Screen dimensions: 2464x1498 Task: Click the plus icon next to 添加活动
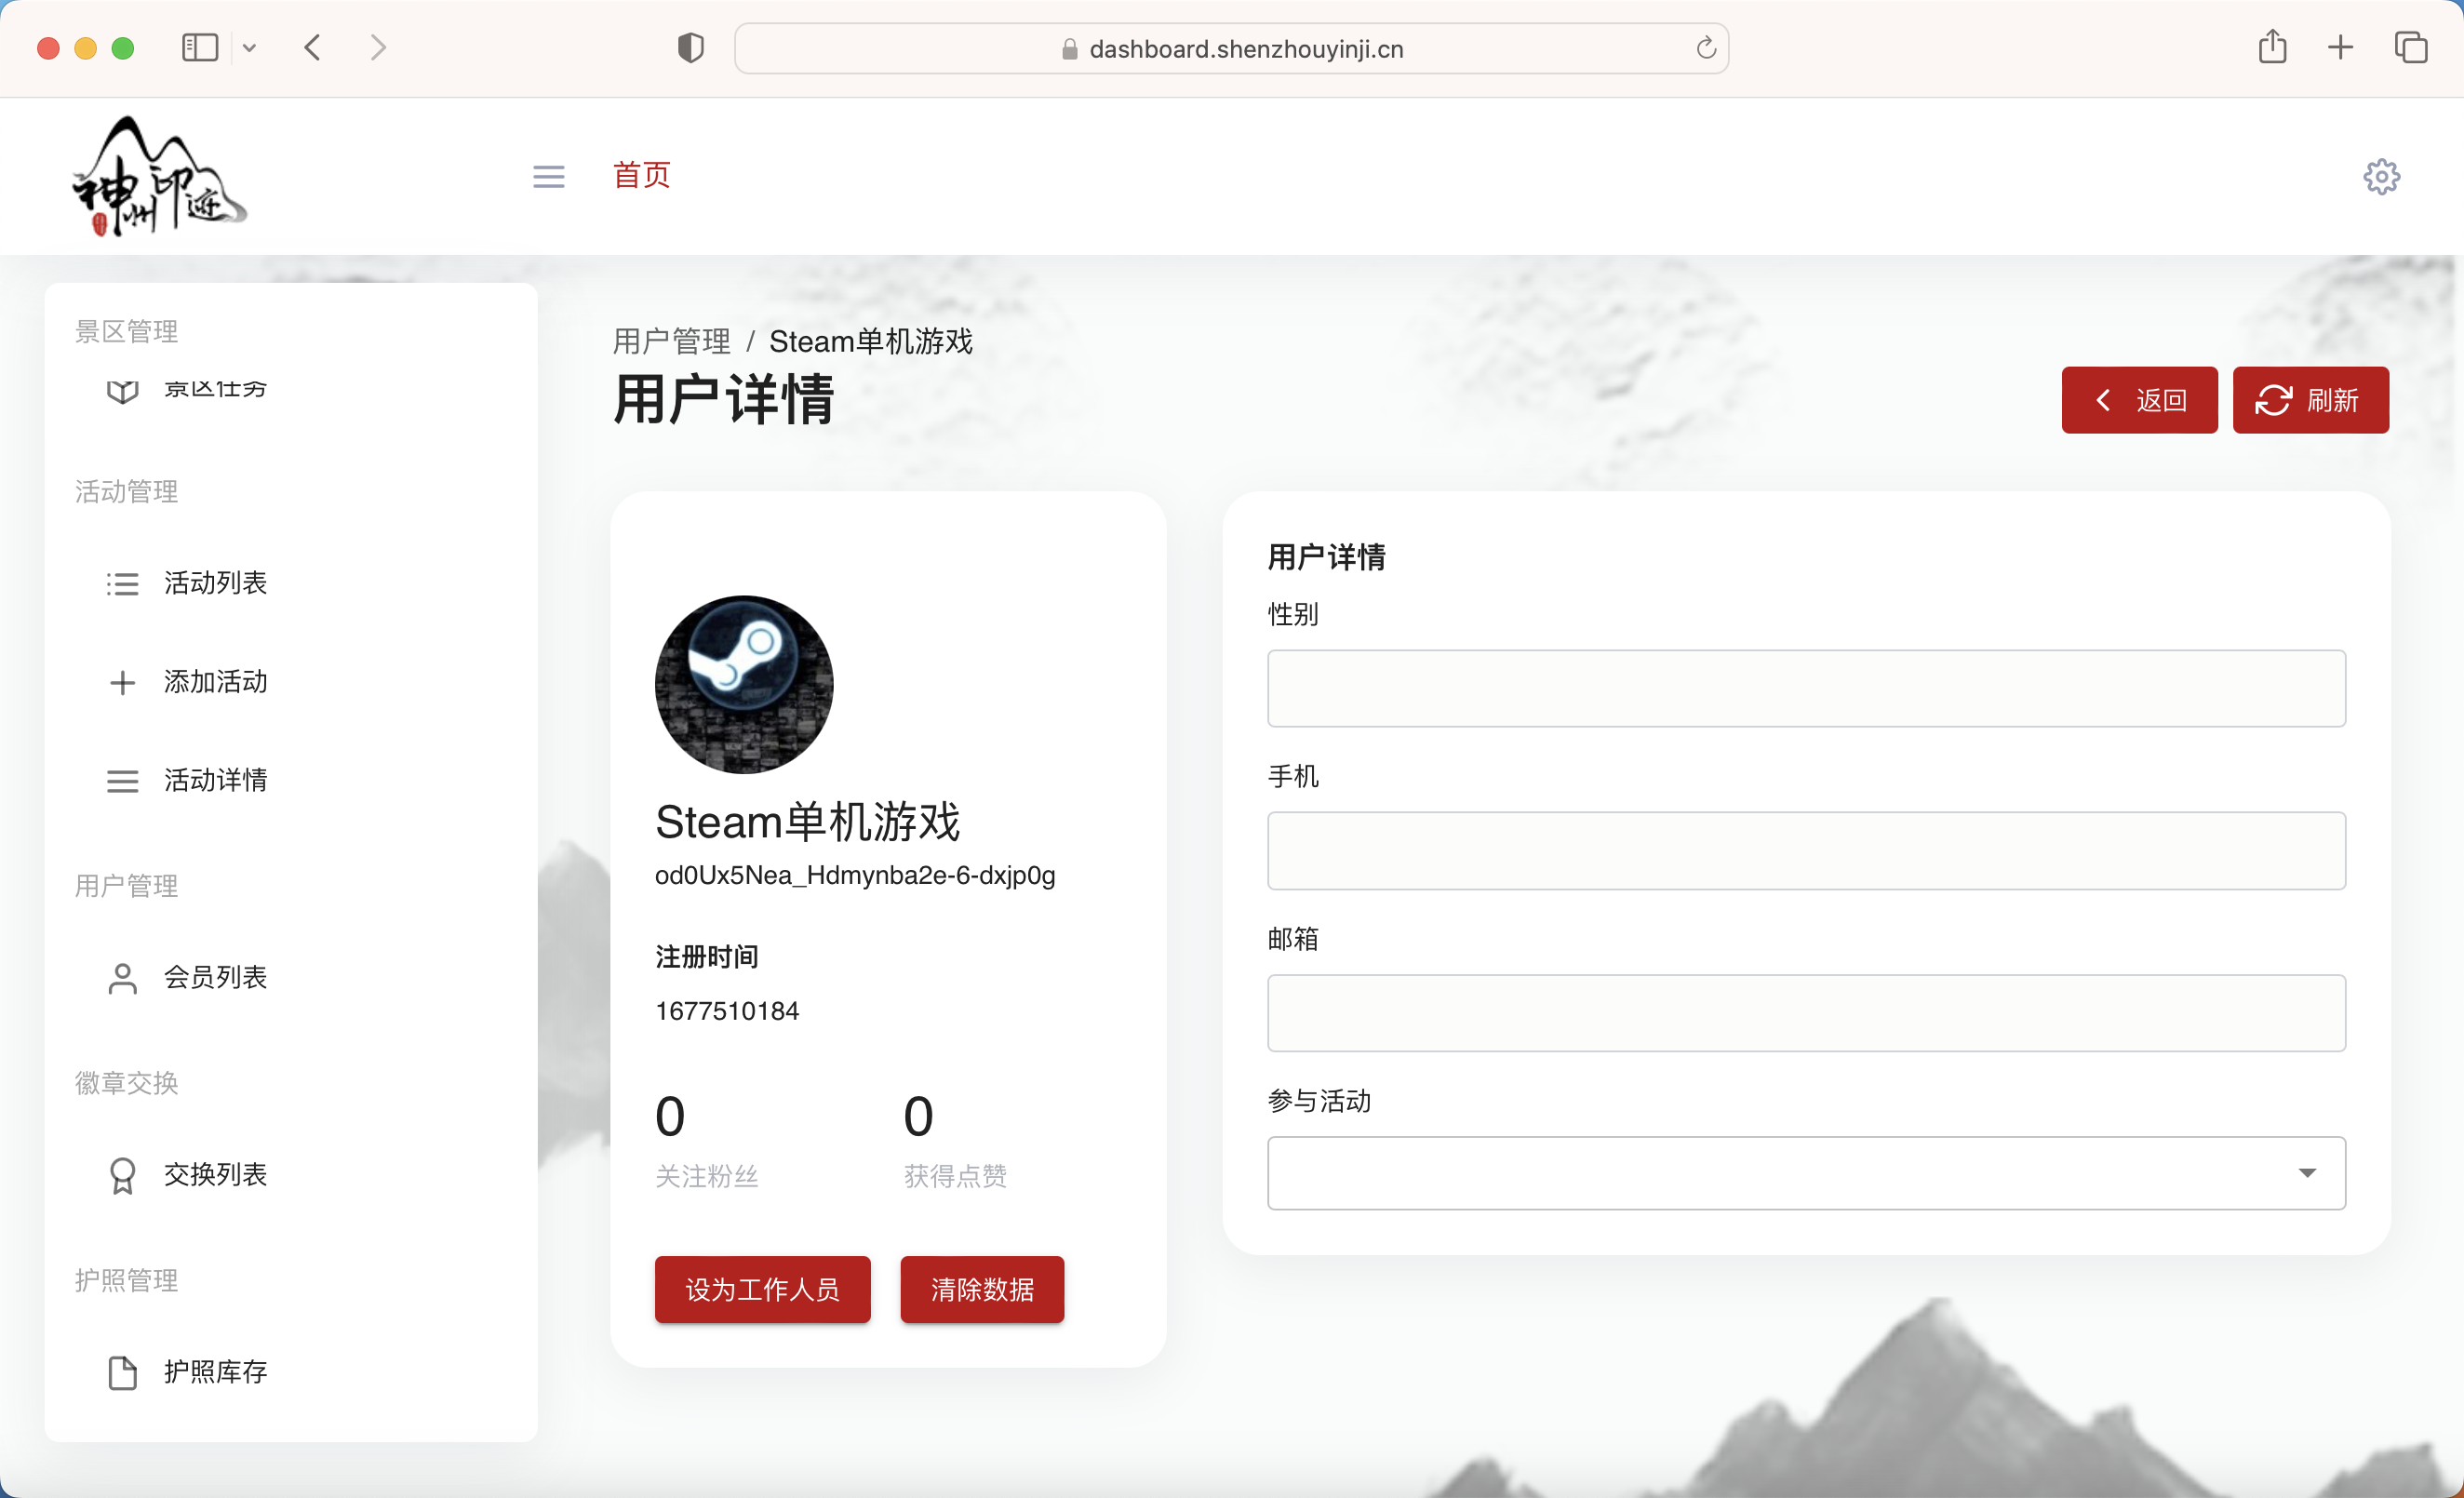122,682
